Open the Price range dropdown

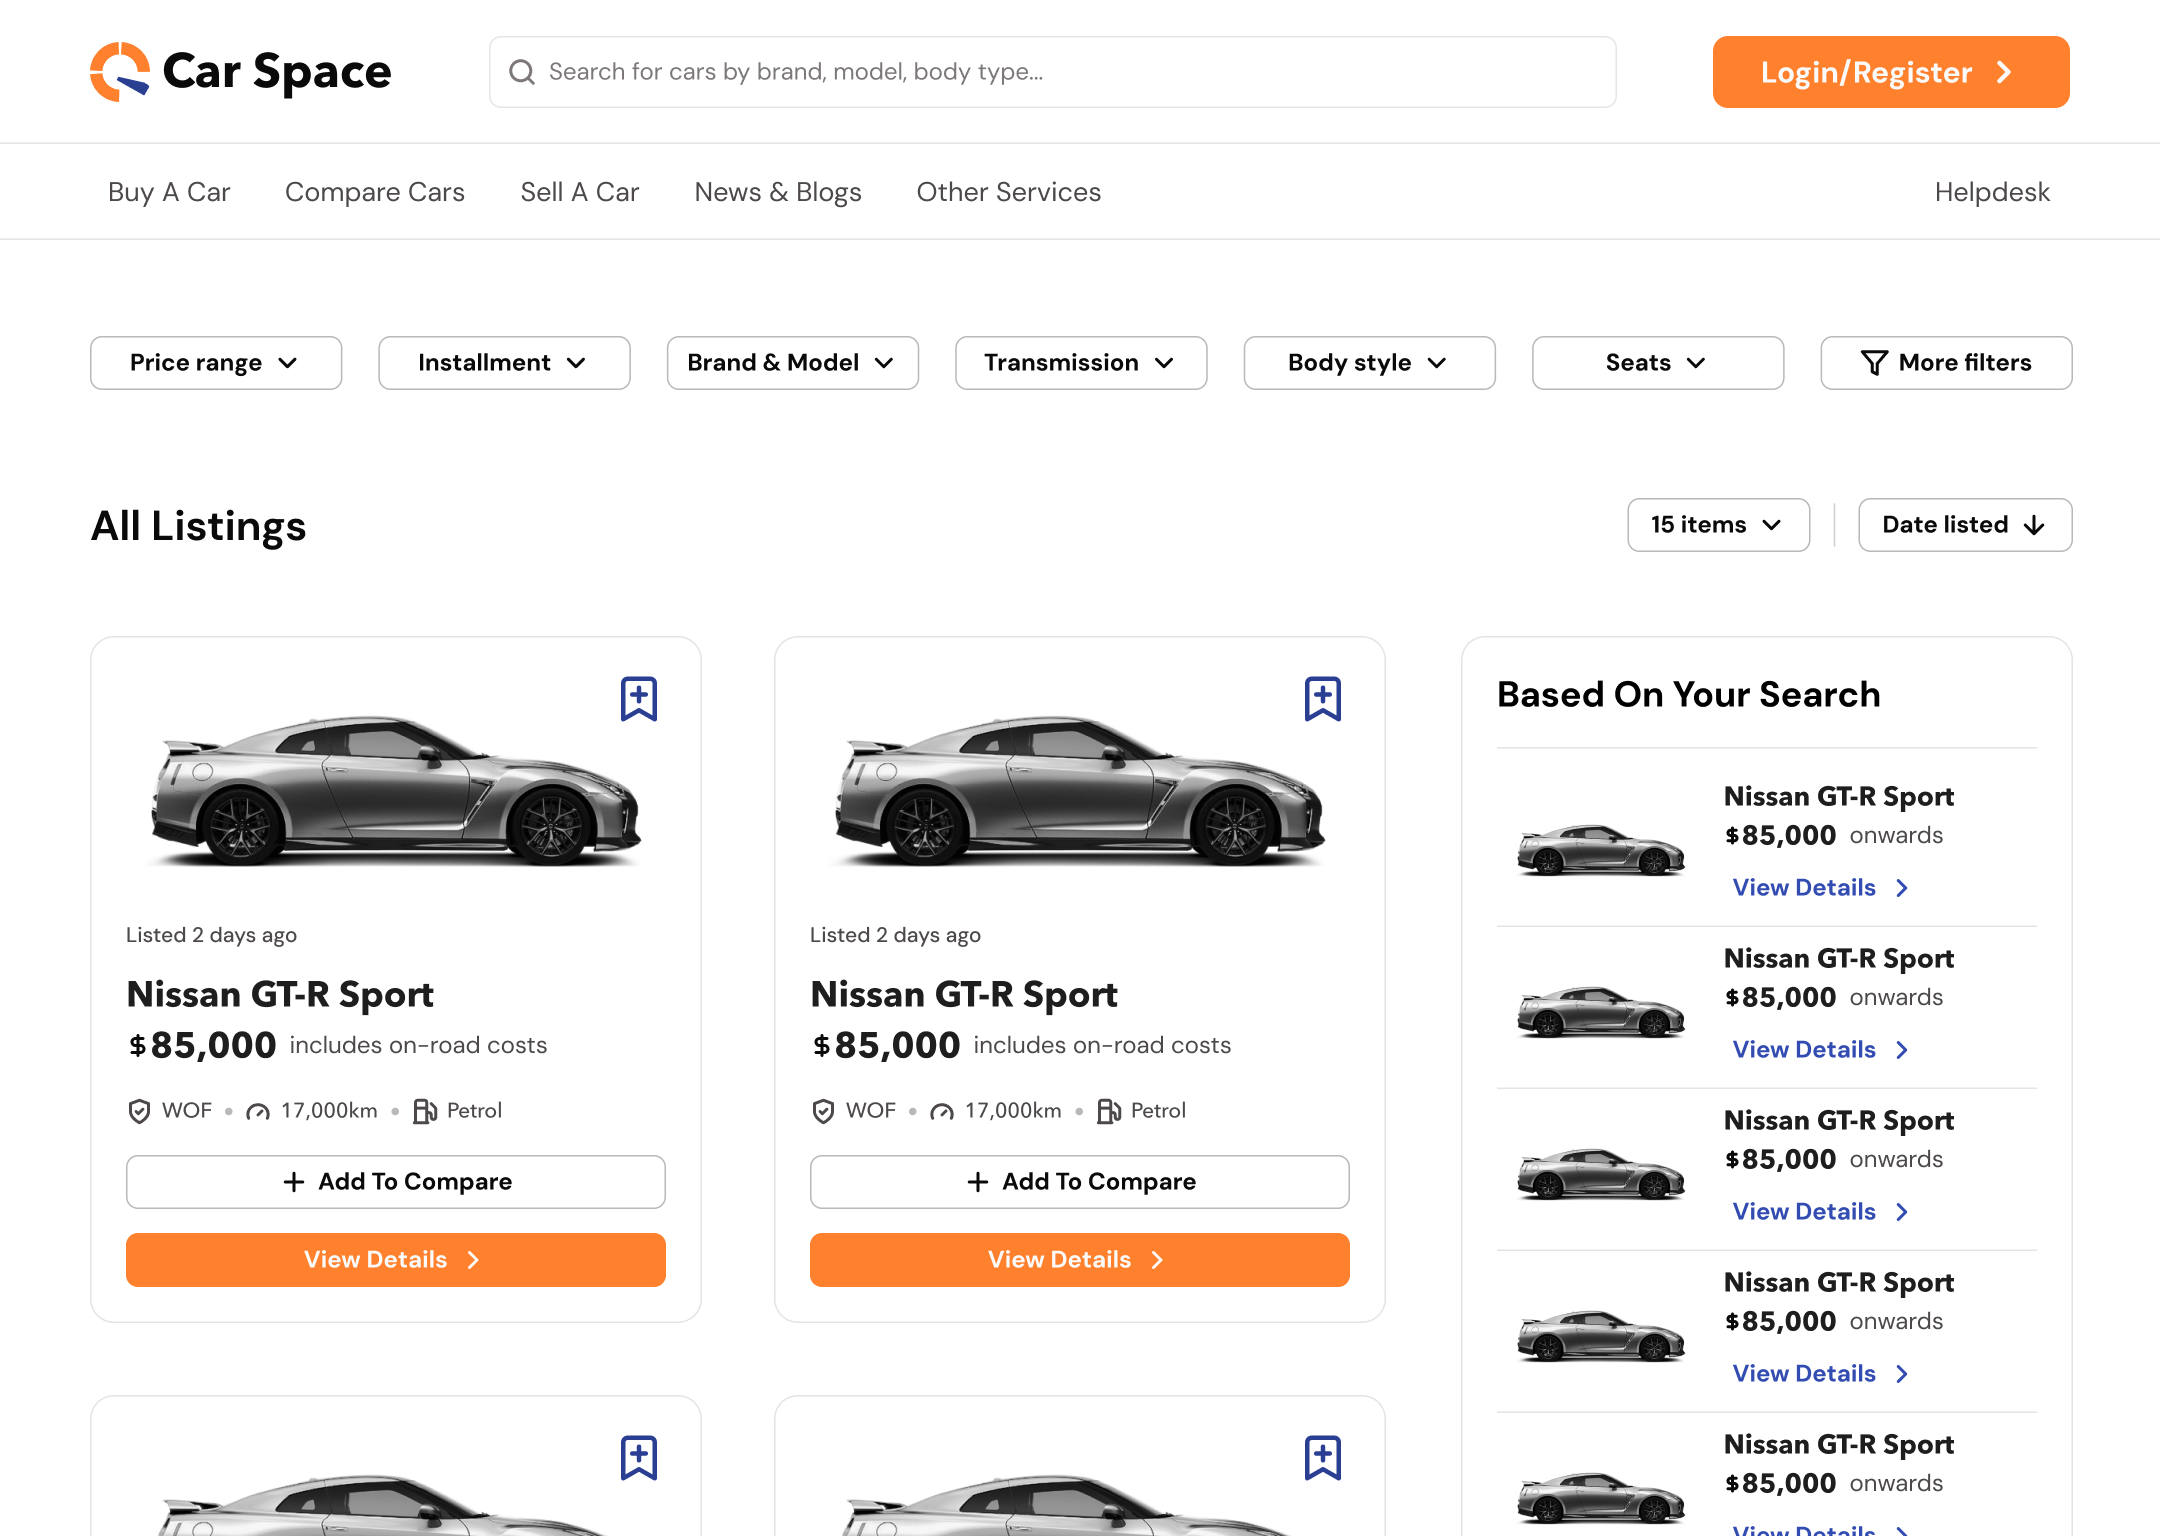(216, 363)
